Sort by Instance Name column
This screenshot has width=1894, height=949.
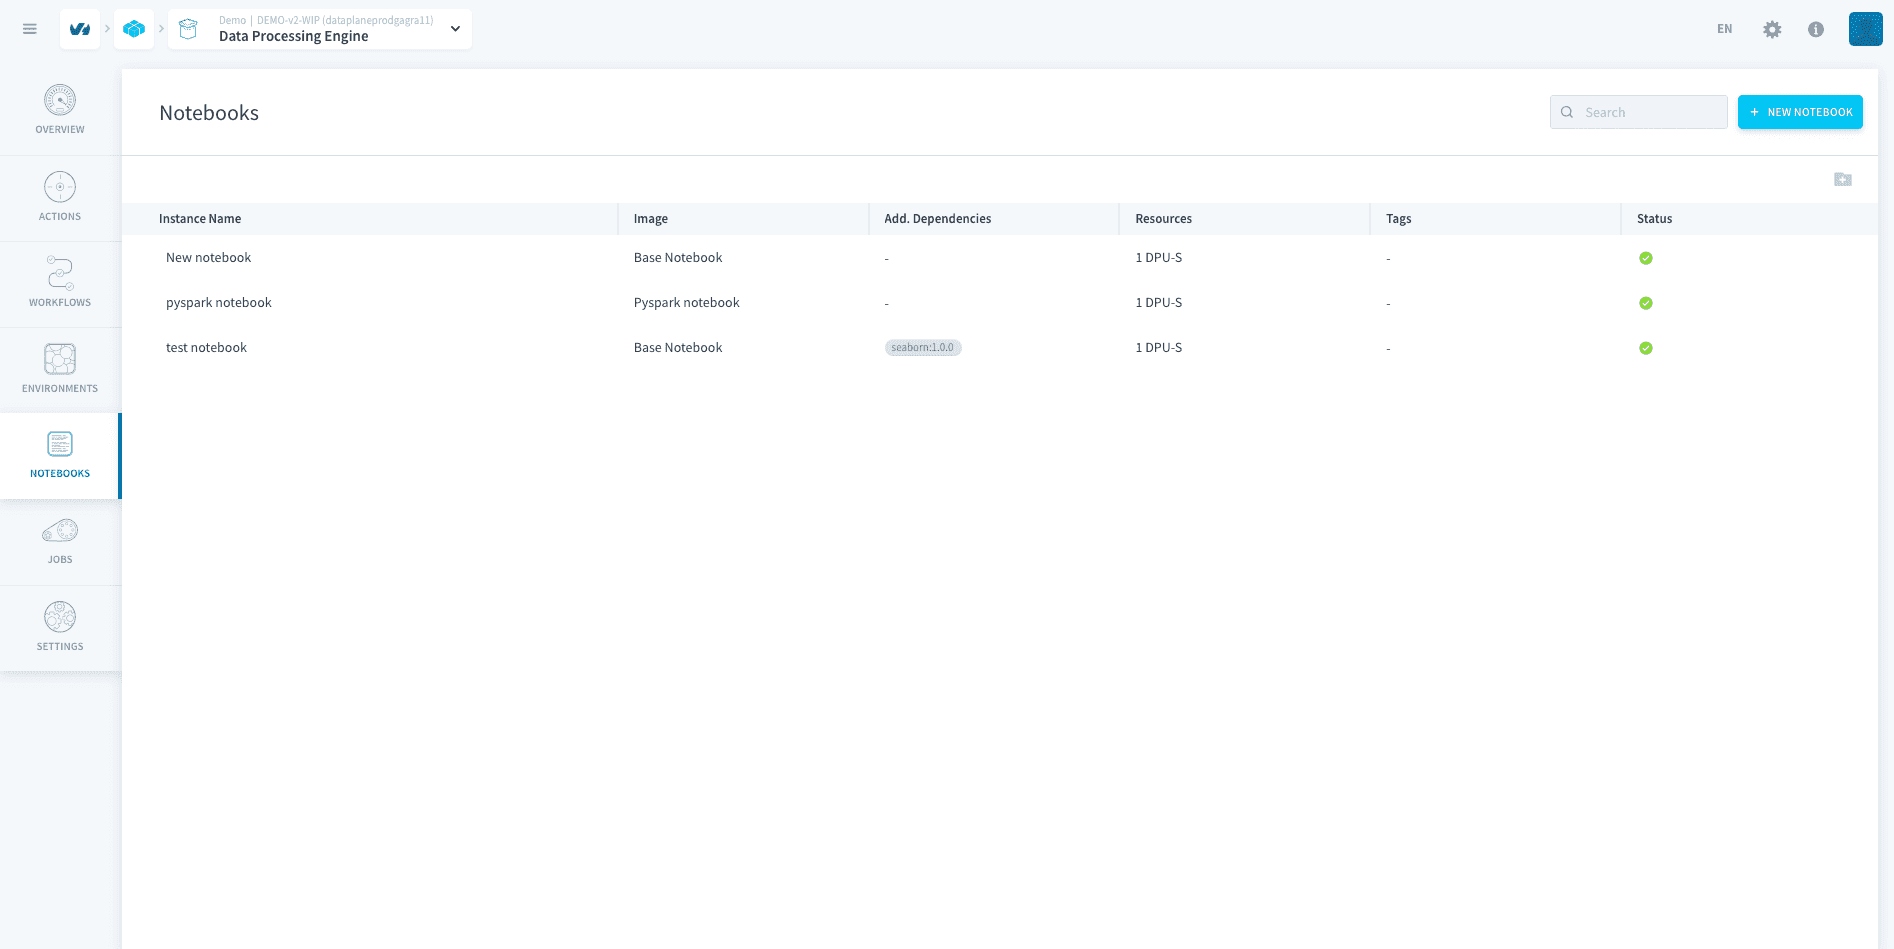click(200, 219)
